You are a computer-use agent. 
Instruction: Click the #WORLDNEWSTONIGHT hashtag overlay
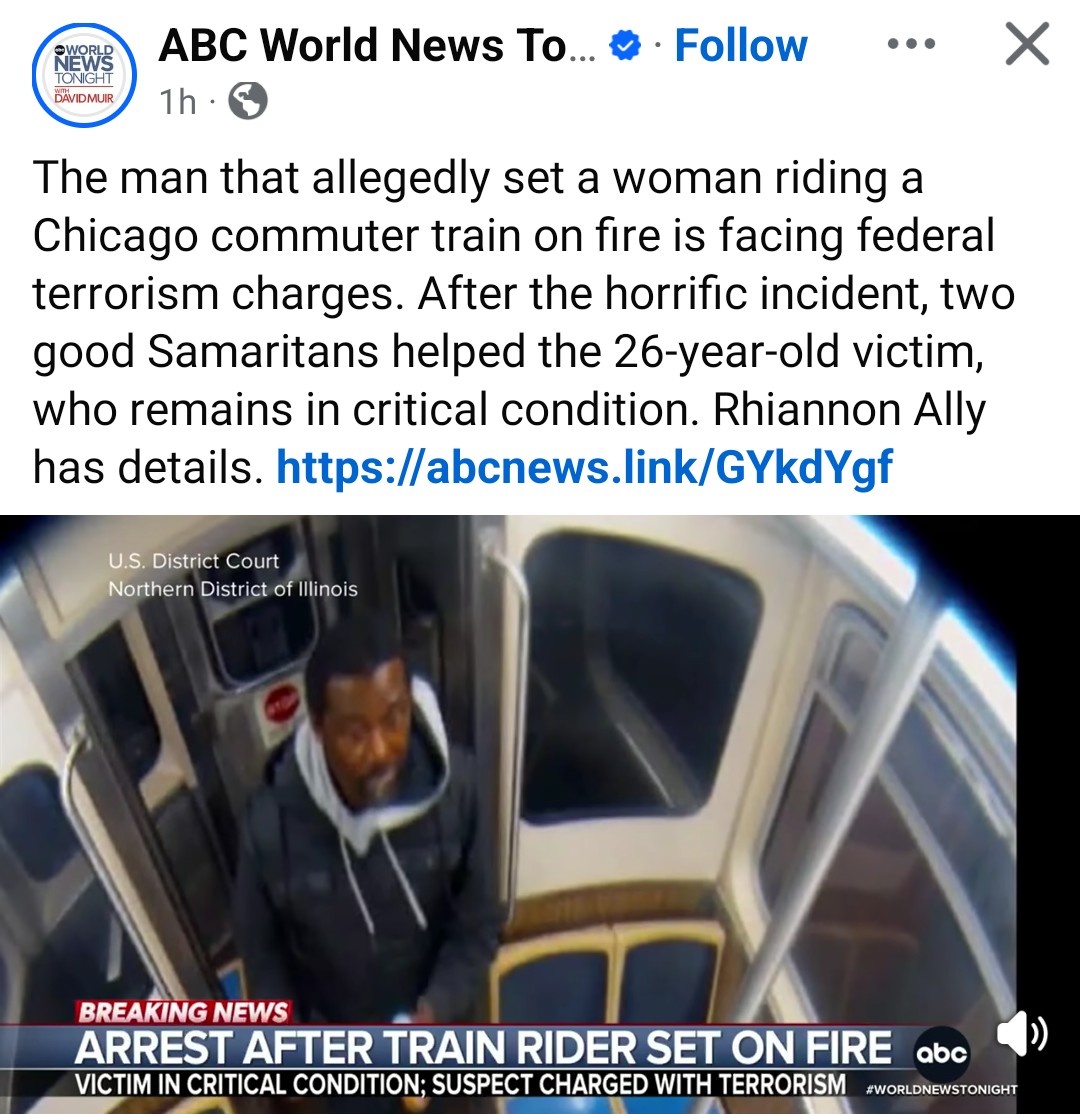tap(941, 1088)
